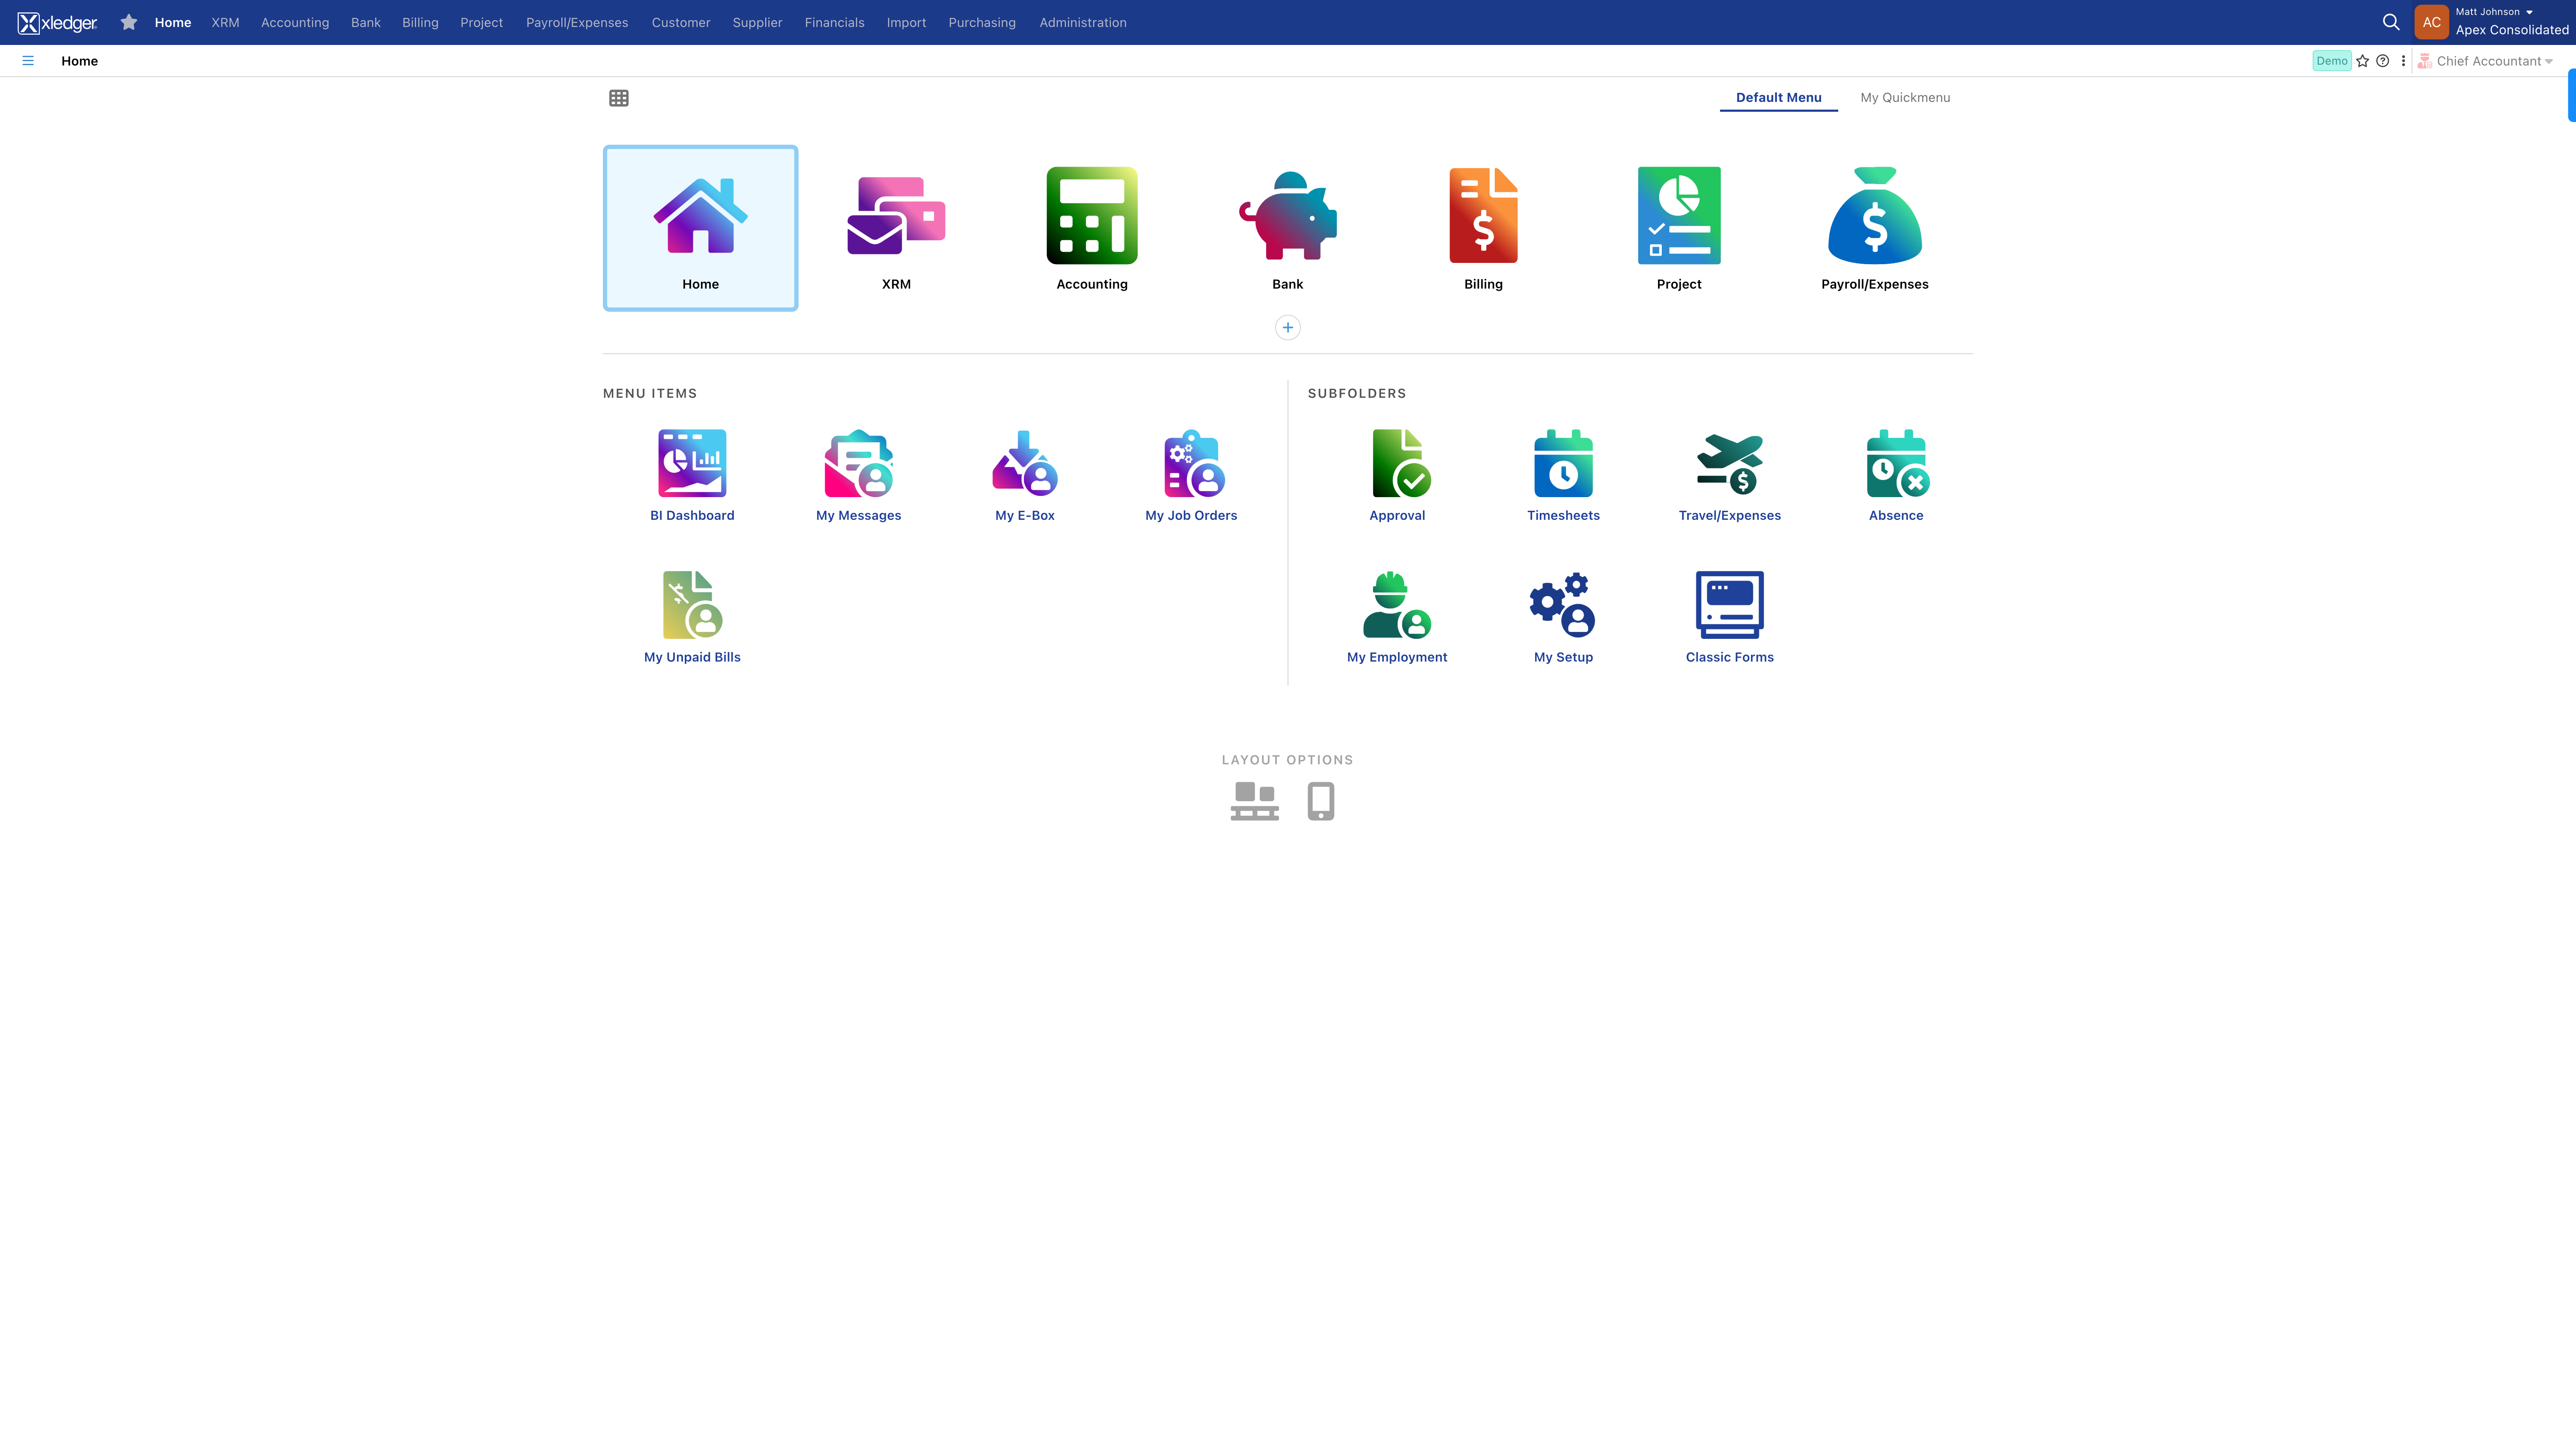Switch to My Quickmenu tab
This screenshot has width=2576, height=1449.
1904,97
